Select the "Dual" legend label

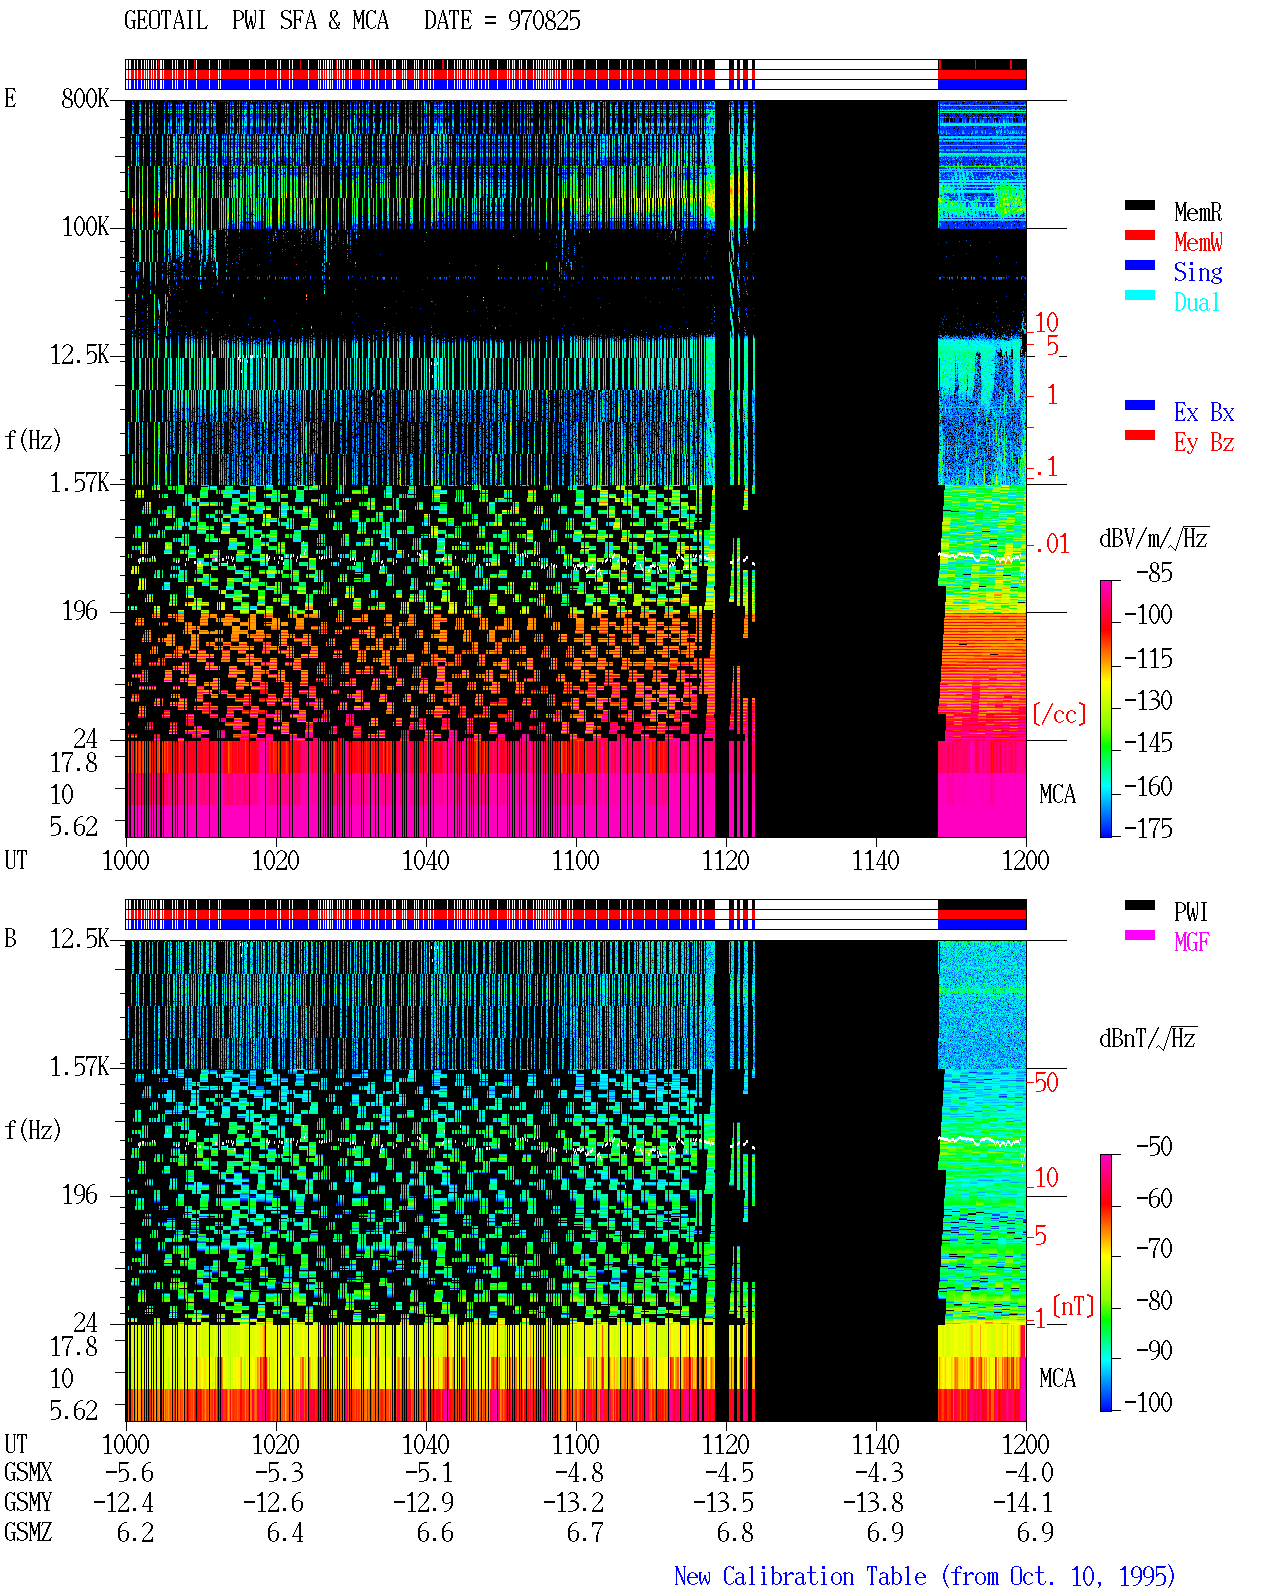pos(1198,302)
